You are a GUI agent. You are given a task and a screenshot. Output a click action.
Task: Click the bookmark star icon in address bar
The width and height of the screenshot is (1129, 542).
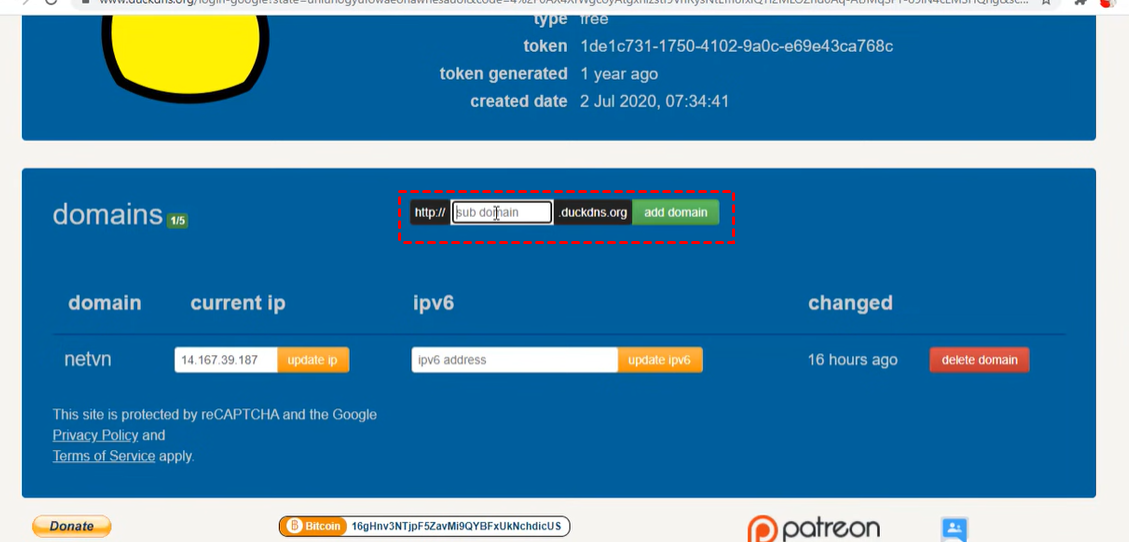[x=1046, y=2]
